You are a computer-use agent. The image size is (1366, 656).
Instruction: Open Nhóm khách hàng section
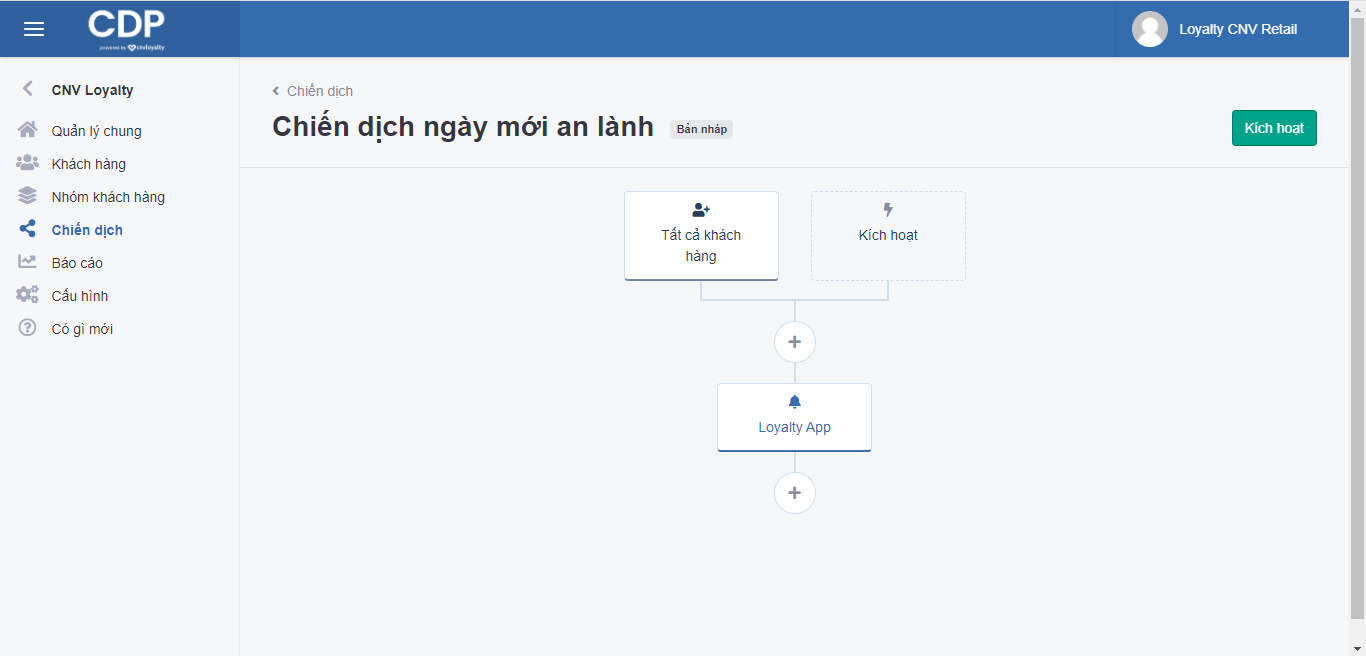(x=108, y=197)
